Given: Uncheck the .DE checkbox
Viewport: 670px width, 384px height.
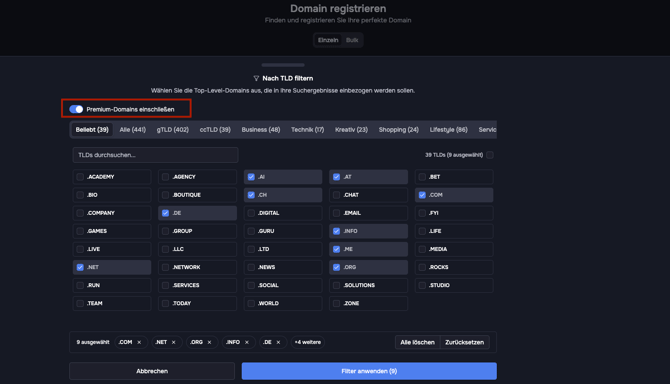Looking at the screenshot, I should pos(165,213).
